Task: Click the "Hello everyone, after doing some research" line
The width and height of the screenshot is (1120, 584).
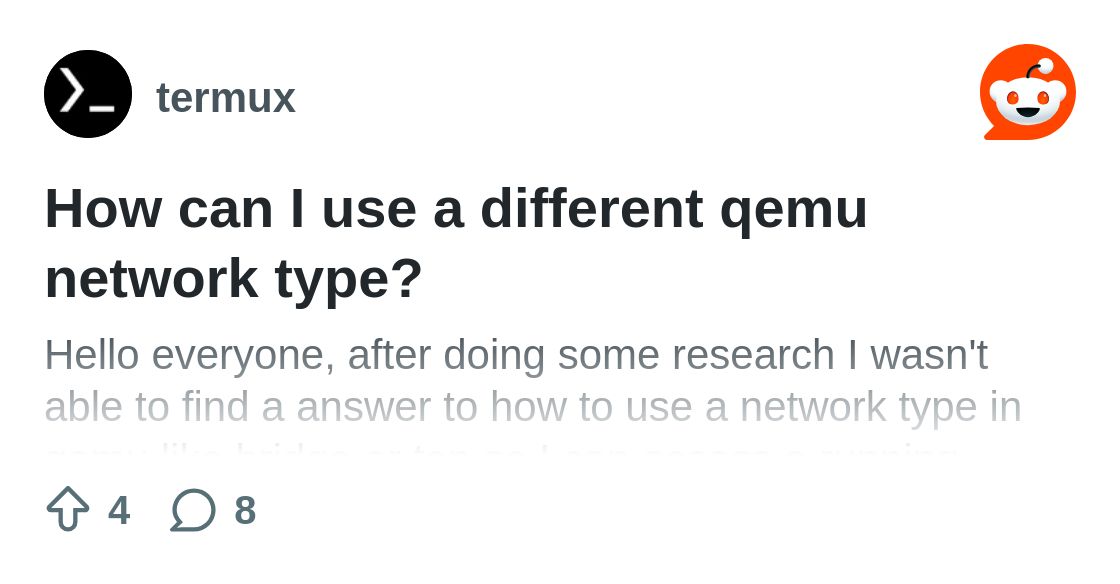Action: click(516, 355)
